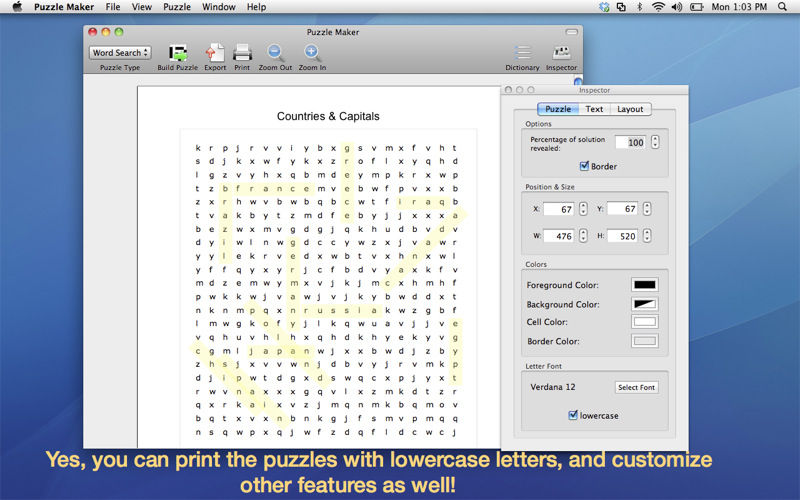Open the File menu
Screen dimensions: 800x500
[113, 7]
